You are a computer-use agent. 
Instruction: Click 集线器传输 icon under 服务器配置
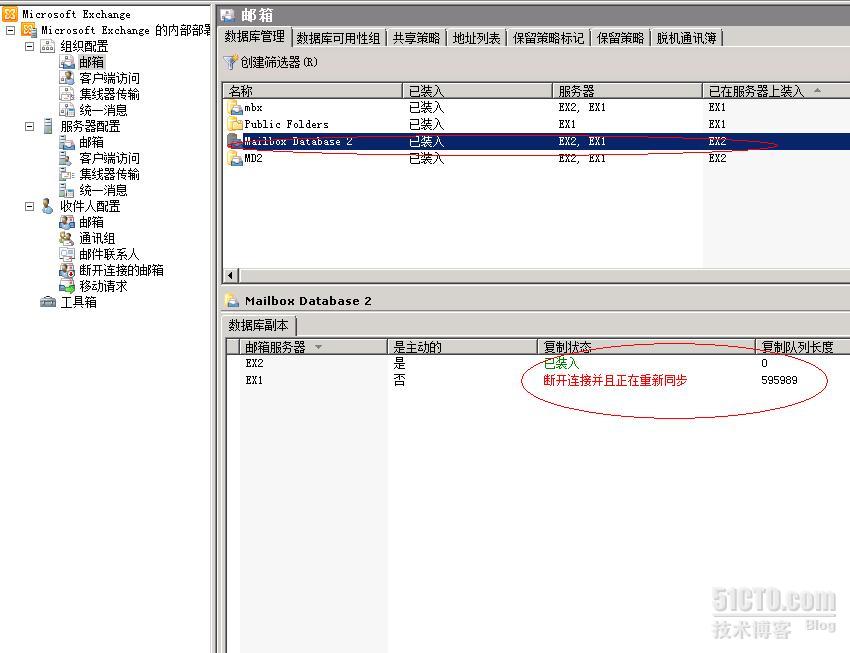tap(67, 174)
